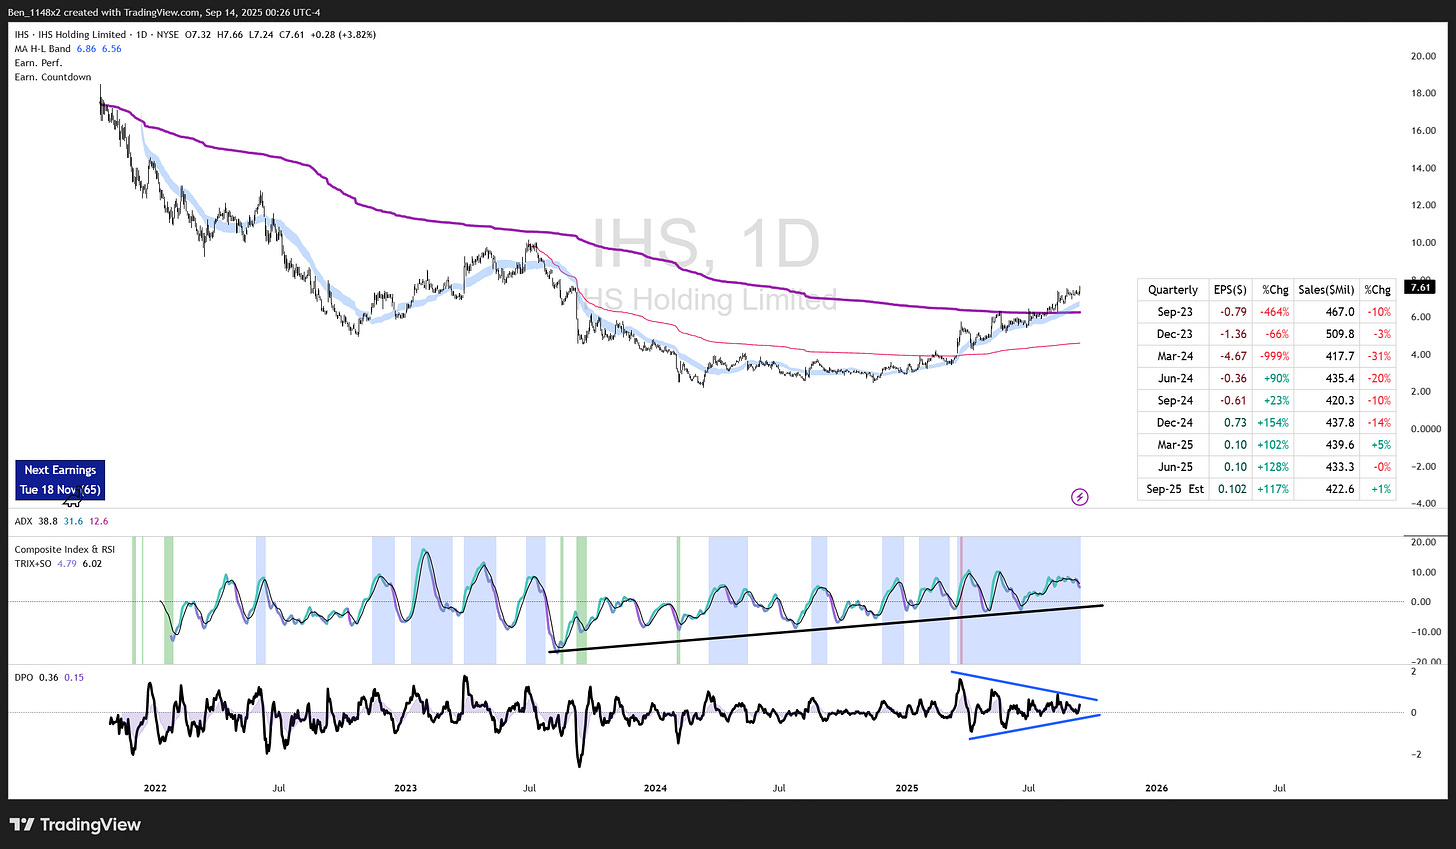Select the Mar-25 quarter row label
This screenshot has height=849, width=1456.
tap(1175, 444)
